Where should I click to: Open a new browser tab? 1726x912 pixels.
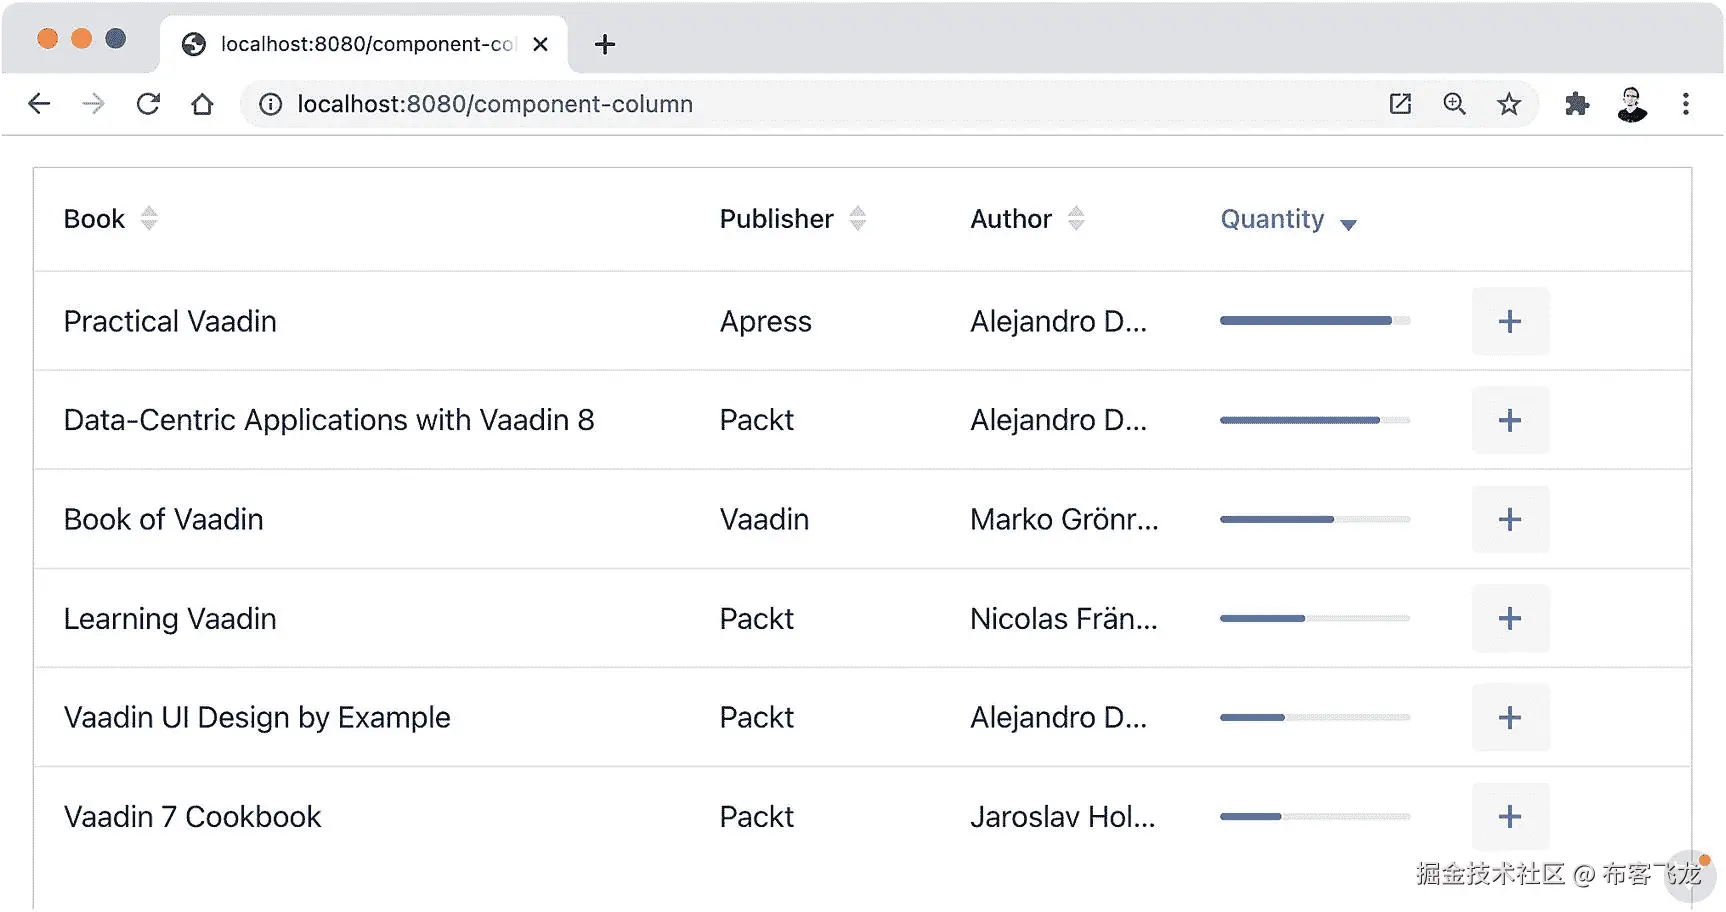tap(604, 44)
